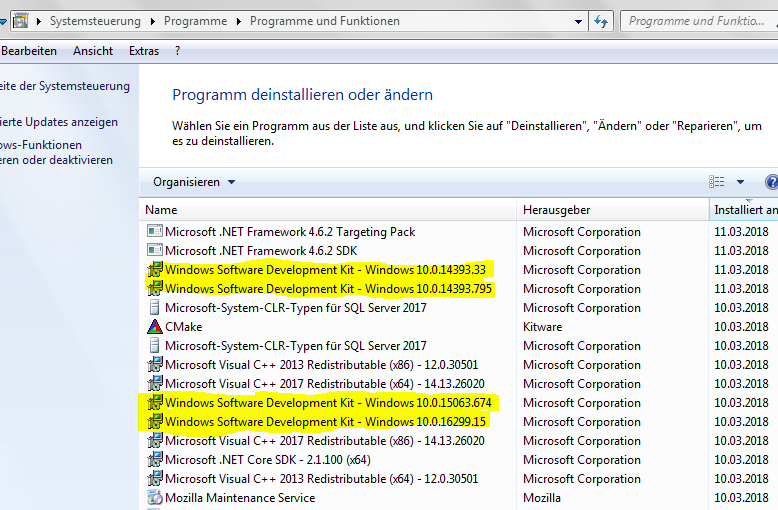Click Mozilla publisher cell
Image resolution: width=778 pixels, height=510 pixels.
pos(542,498)
